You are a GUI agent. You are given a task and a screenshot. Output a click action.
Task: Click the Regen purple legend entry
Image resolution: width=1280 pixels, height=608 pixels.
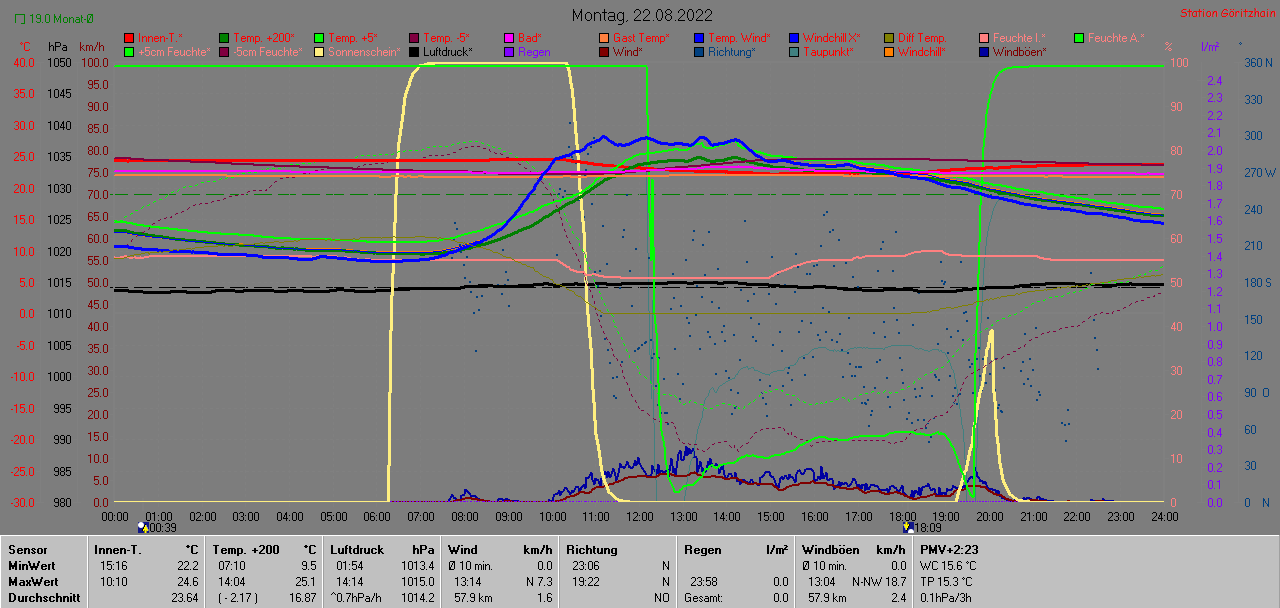coord(526,51)
